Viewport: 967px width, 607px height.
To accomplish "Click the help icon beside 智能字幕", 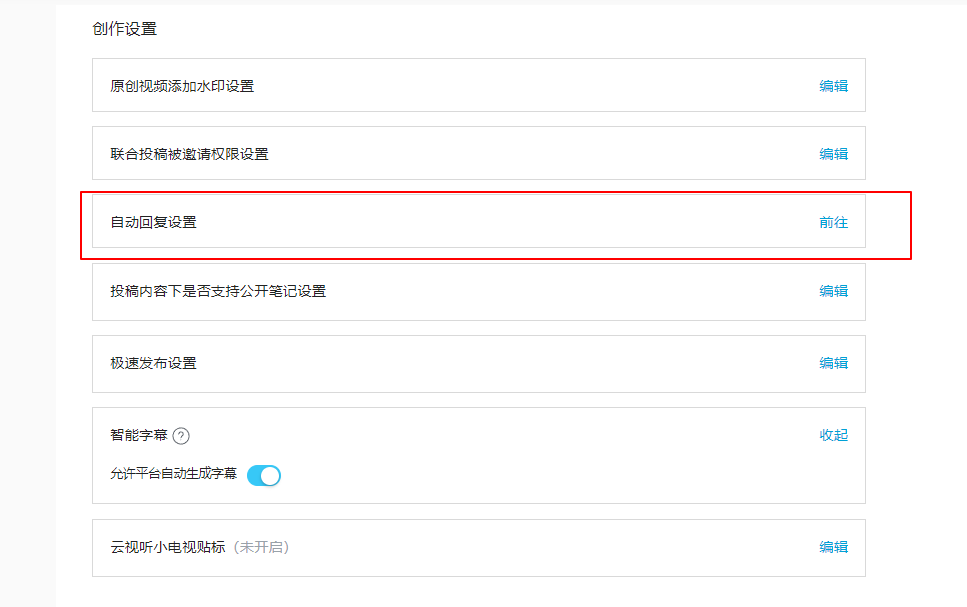I will pos(181,436).
